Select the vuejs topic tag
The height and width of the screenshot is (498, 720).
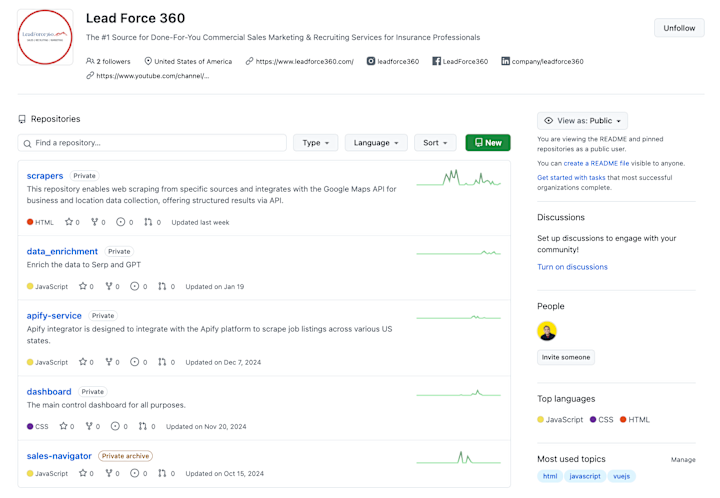[x=621, y=476]
